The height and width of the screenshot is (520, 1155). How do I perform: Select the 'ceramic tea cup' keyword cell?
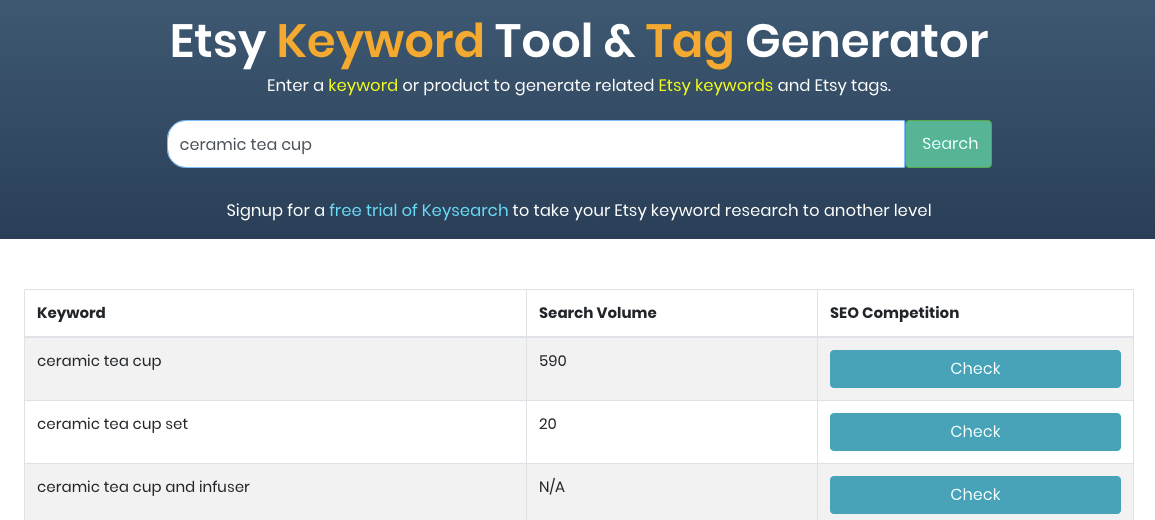click(x=275, y=369)
